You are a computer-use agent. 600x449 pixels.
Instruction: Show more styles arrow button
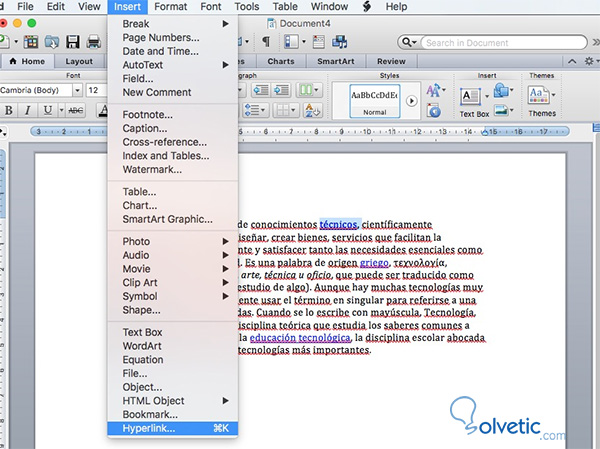[411, 101]
